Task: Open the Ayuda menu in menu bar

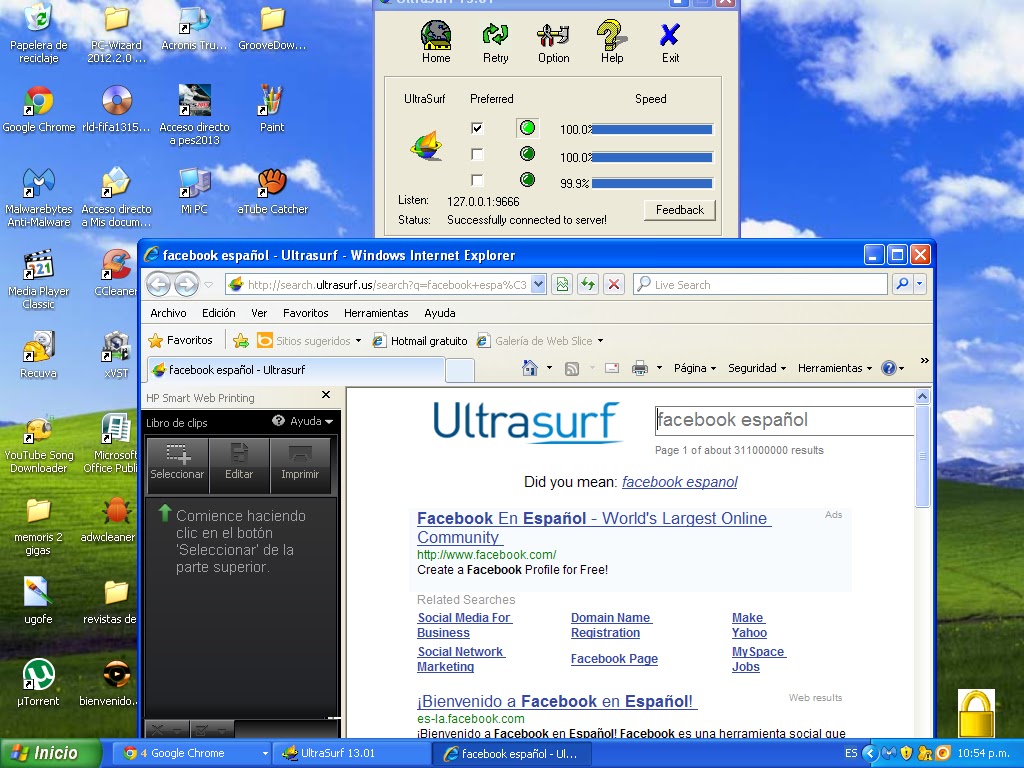Action: coord(440,313)
